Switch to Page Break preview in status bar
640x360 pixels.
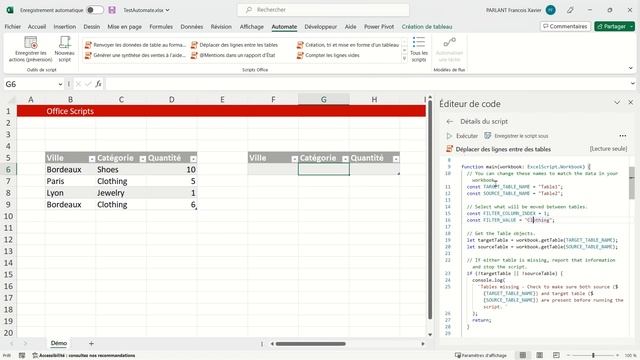coord(556,355)
